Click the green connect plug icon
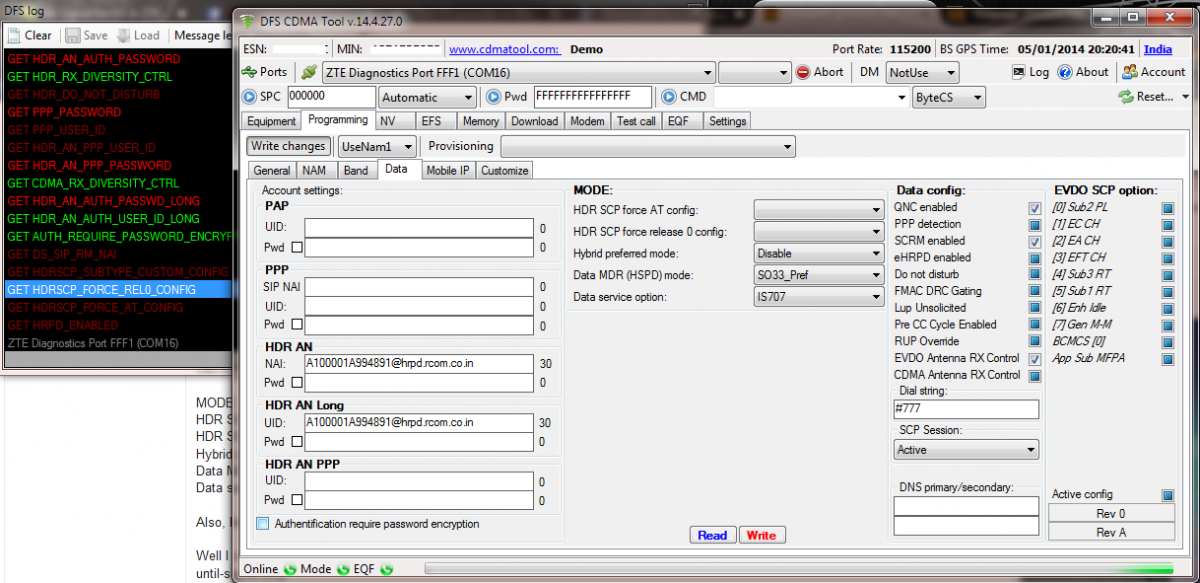This screenshot has width=1200, height=583. click(309, 72)
